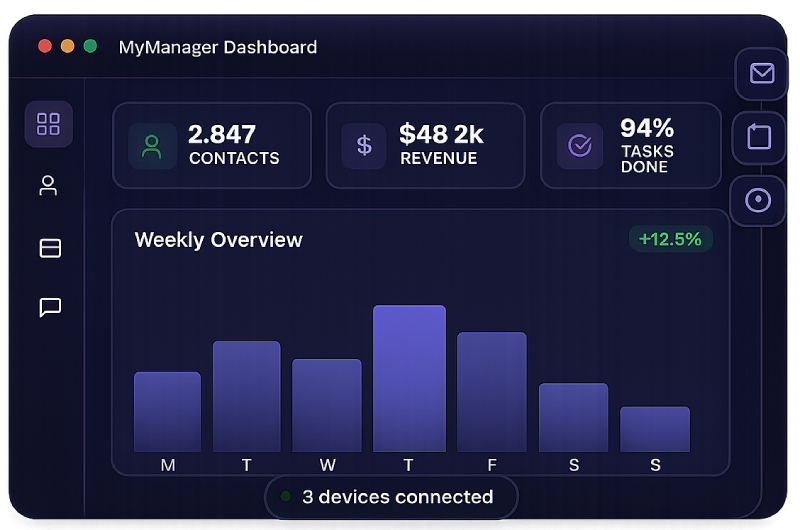Click the green status dot beside devices connected
Screen dimensions: 800x530
tap(286, 496)
